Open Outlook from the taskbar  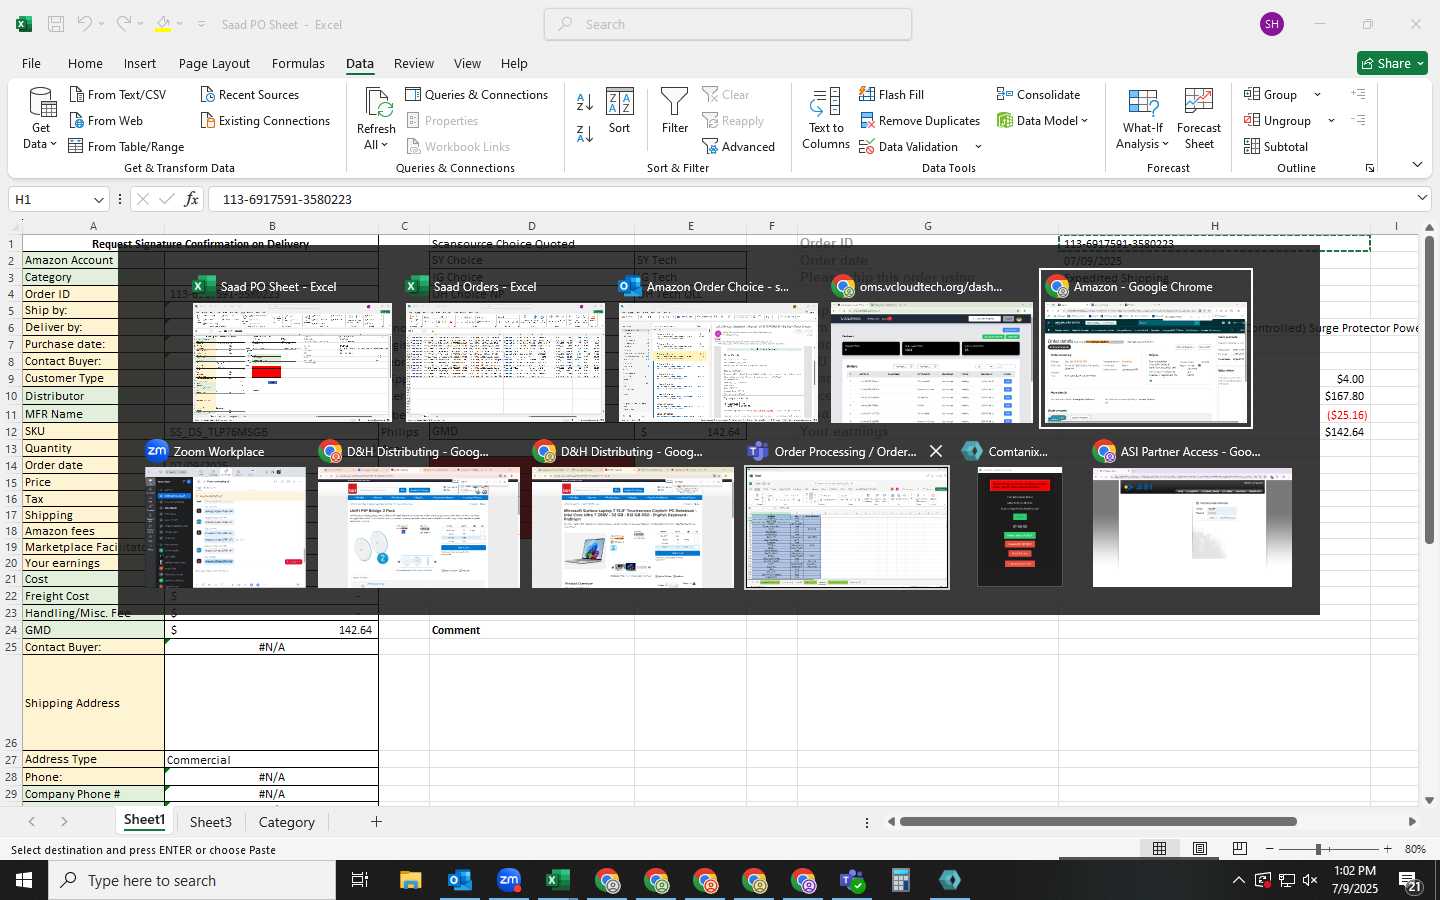pos(460,880)
